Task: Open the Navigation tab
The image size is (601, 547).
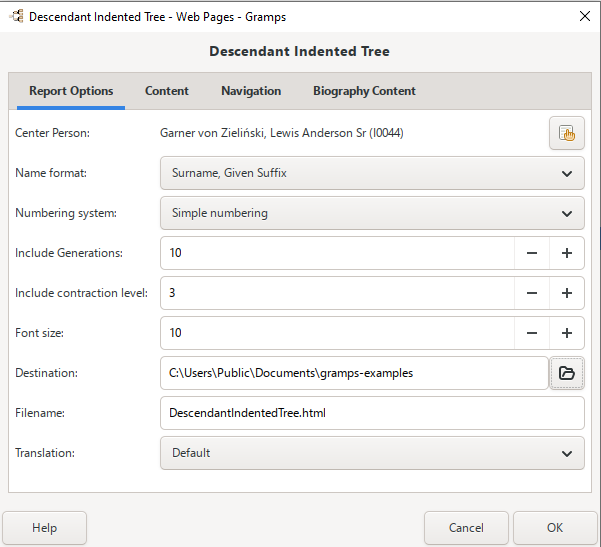Action: [251, 91]
